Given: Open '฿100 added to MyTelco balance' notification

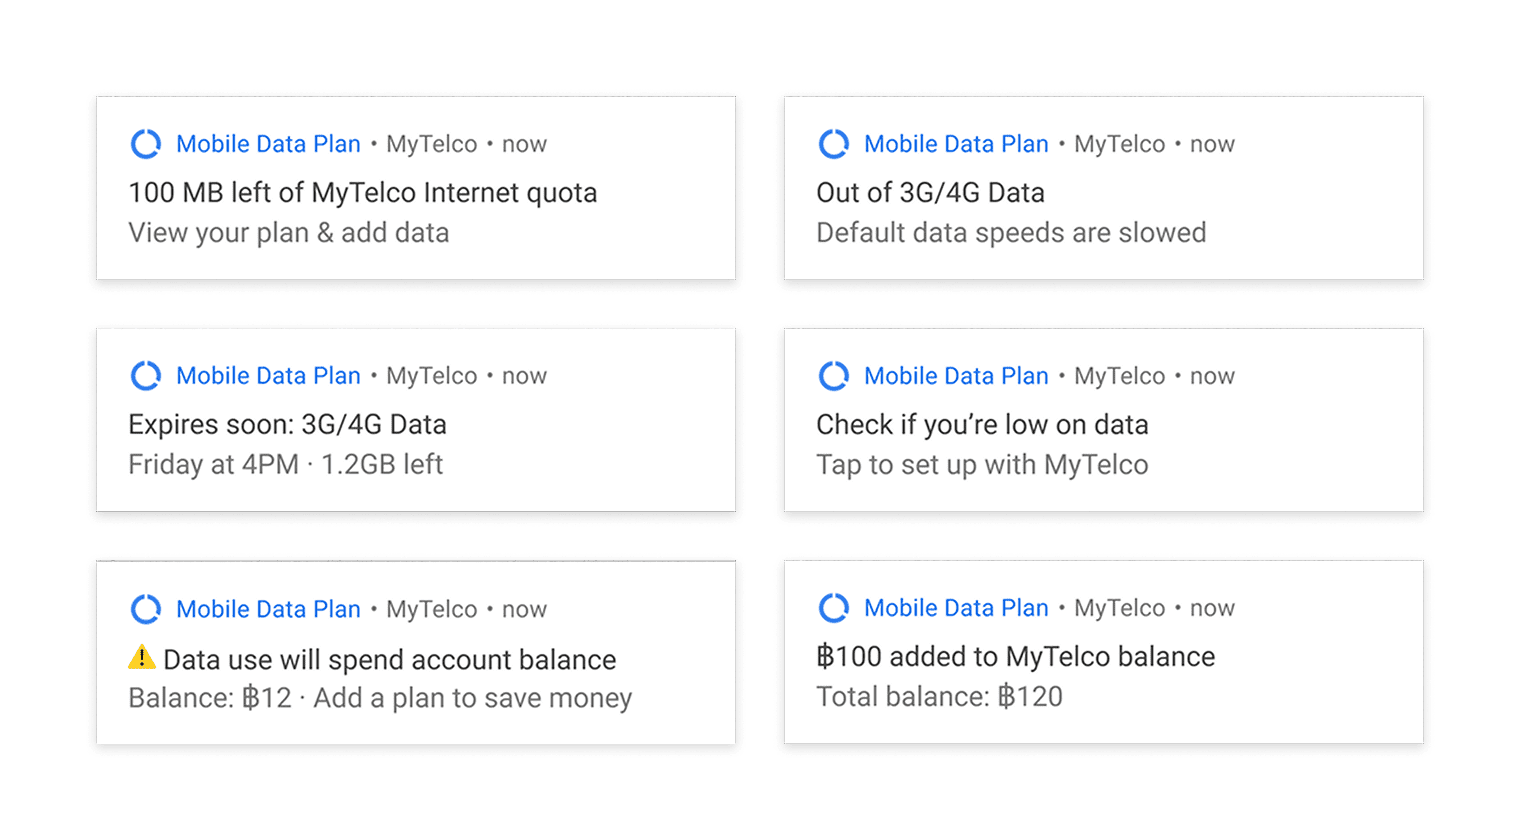Looking at the screenshot, I should coord(1016,657).
